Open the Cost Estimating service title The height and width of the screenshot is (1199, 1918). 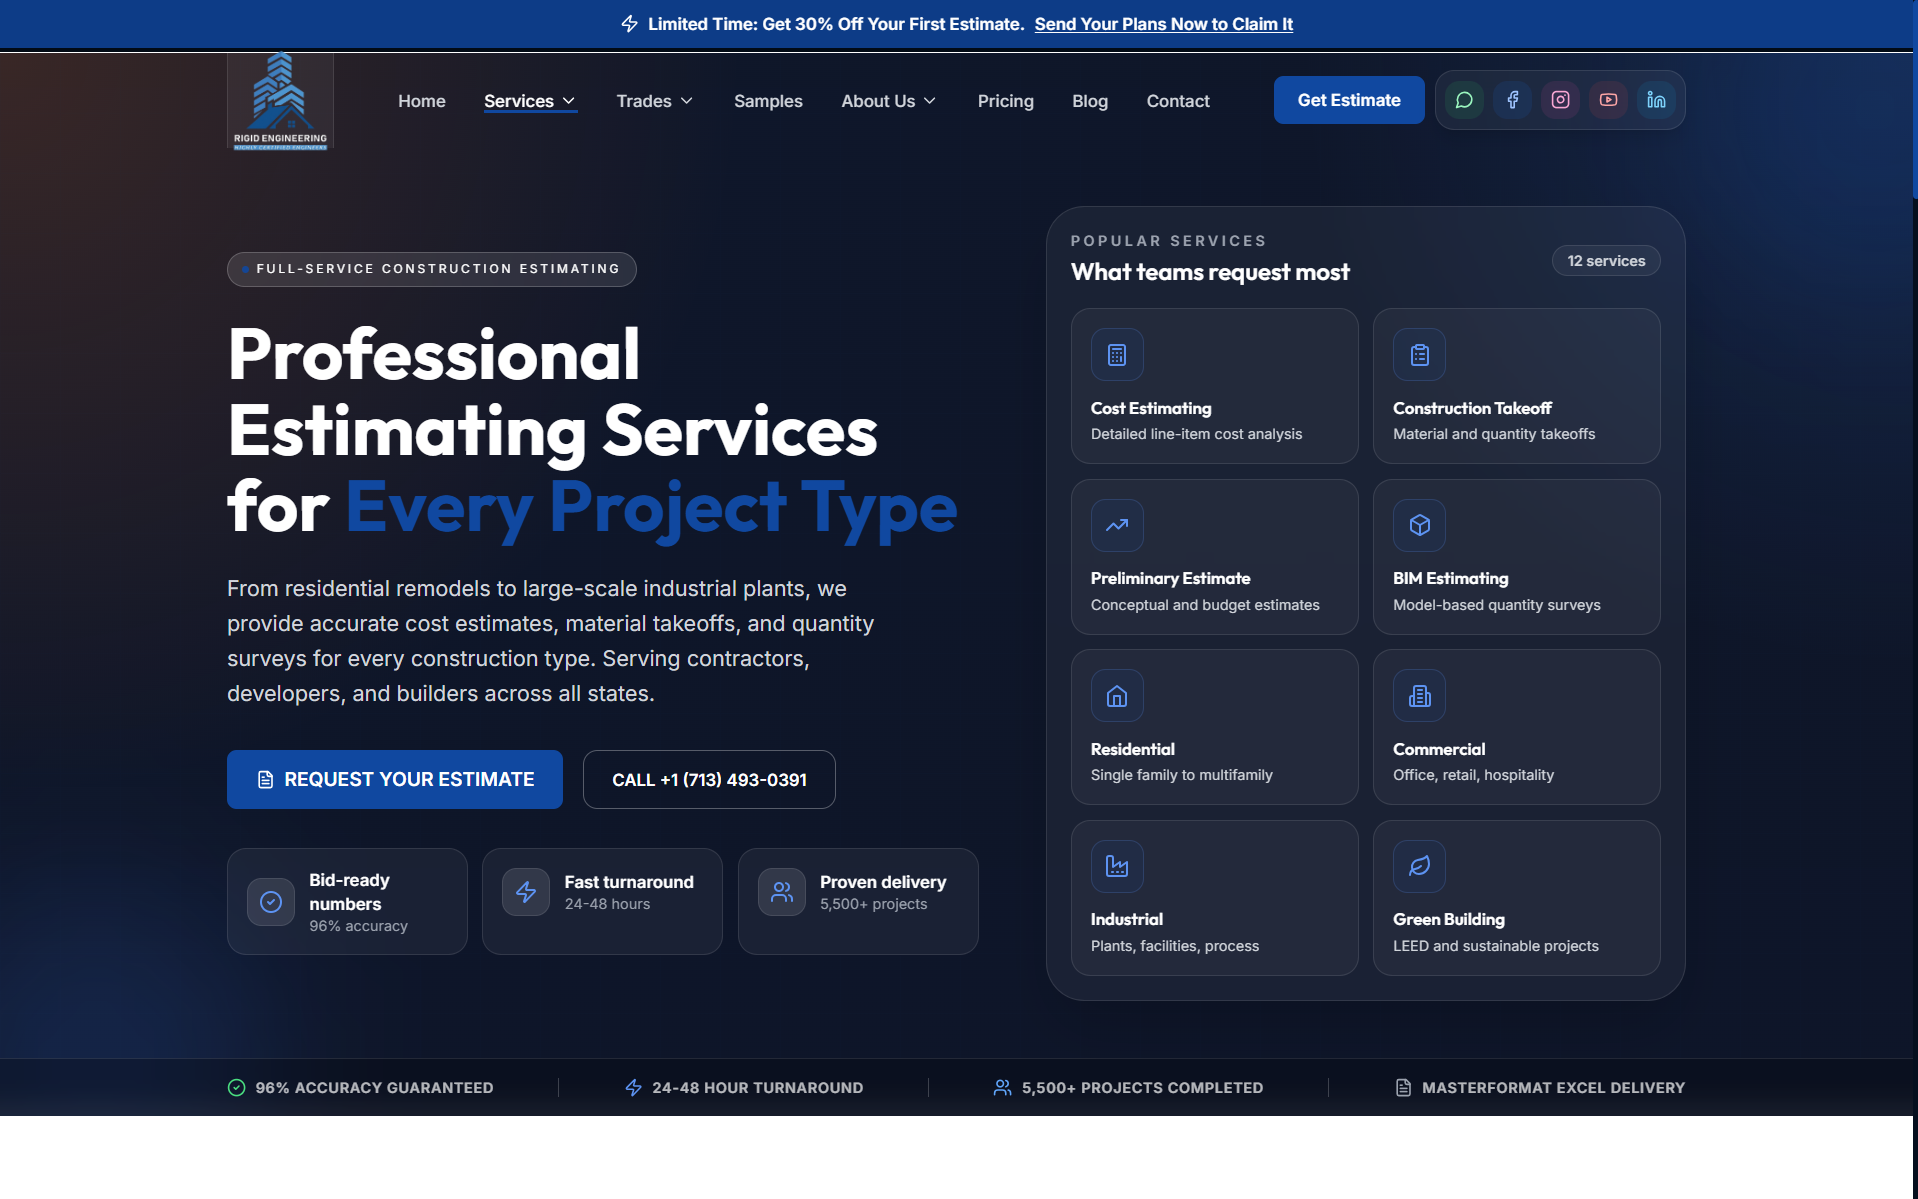tap(1151, 408)
